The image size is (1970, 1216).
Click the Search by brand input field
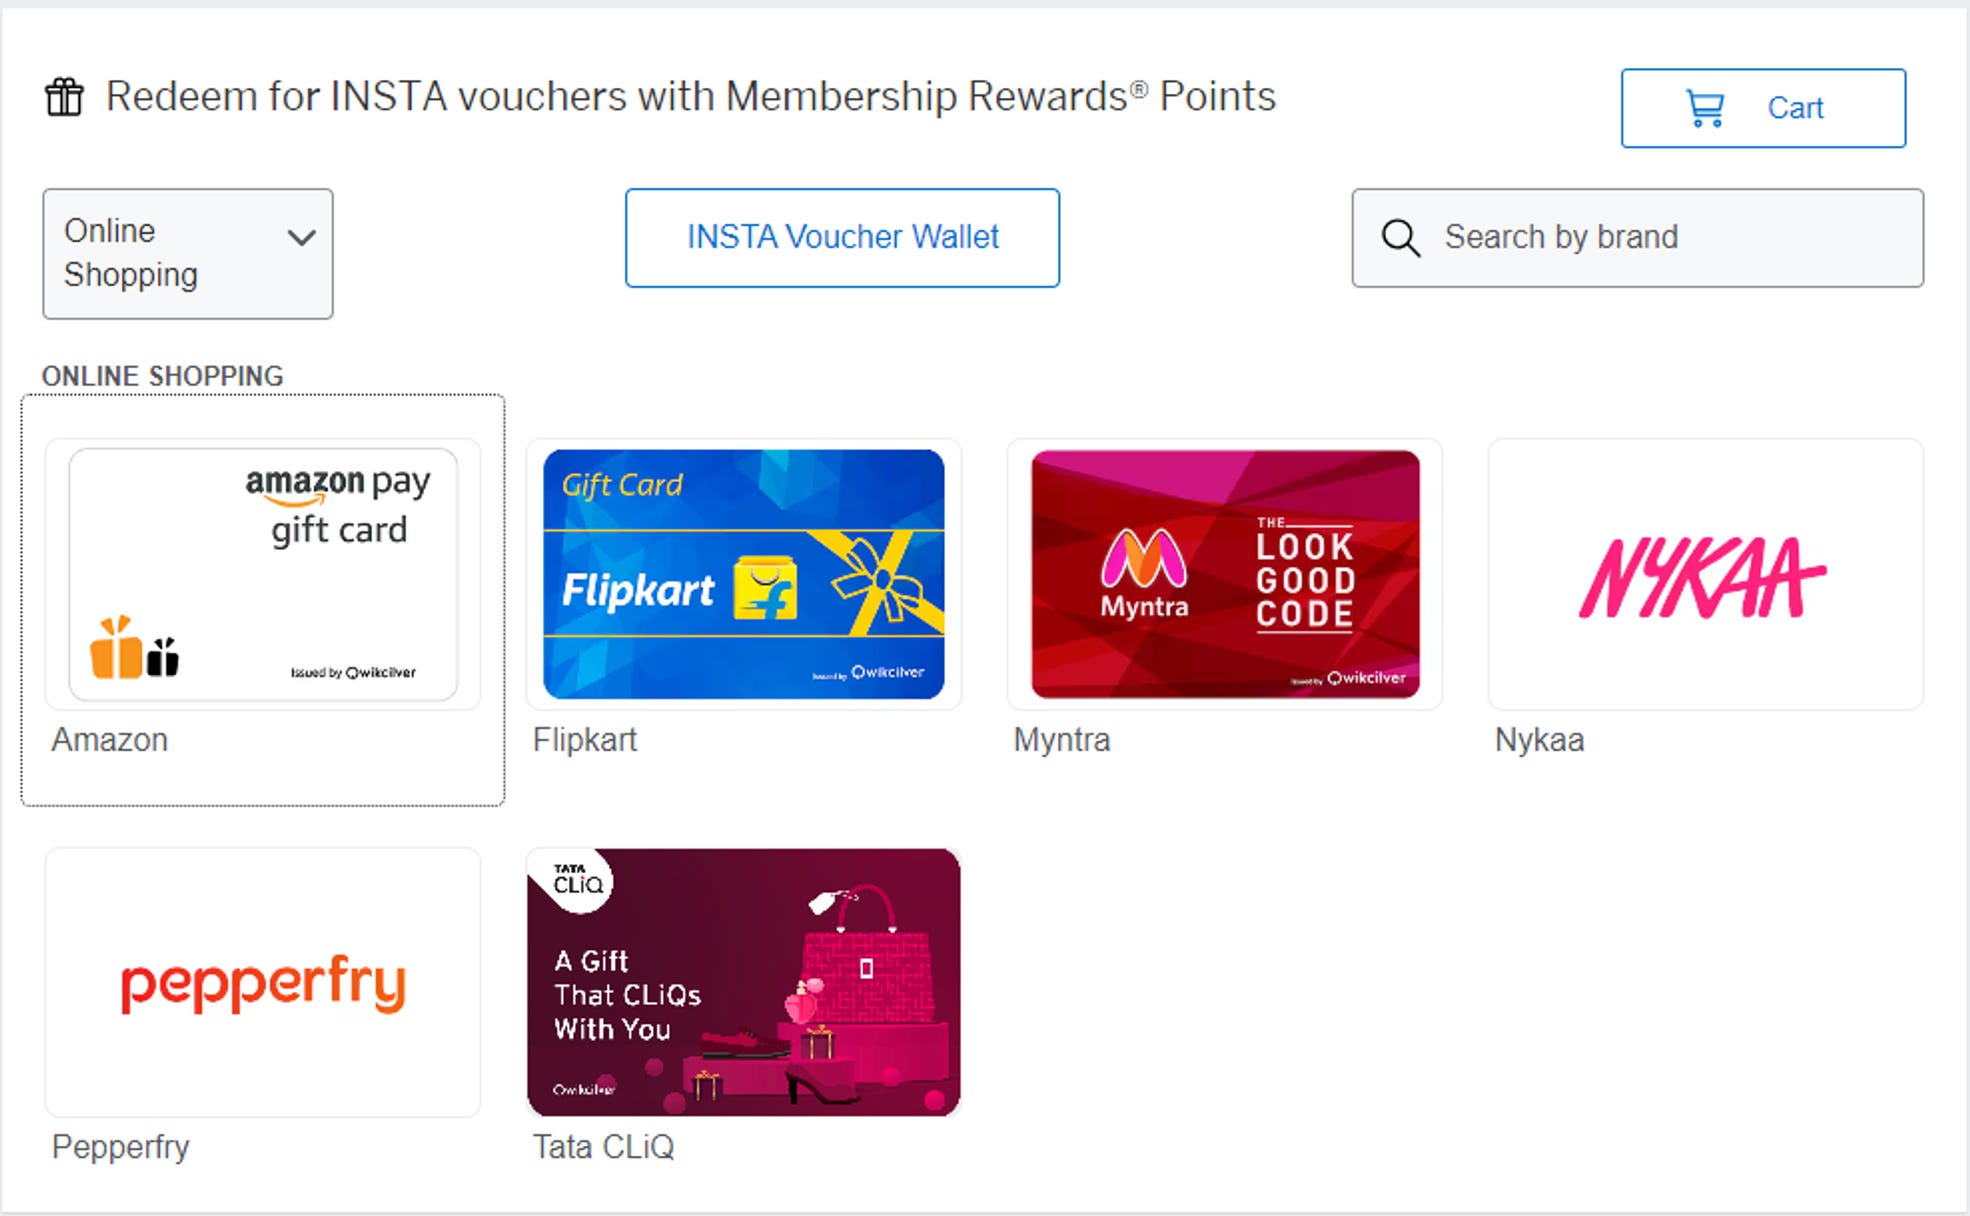[x=1640, y=237]
